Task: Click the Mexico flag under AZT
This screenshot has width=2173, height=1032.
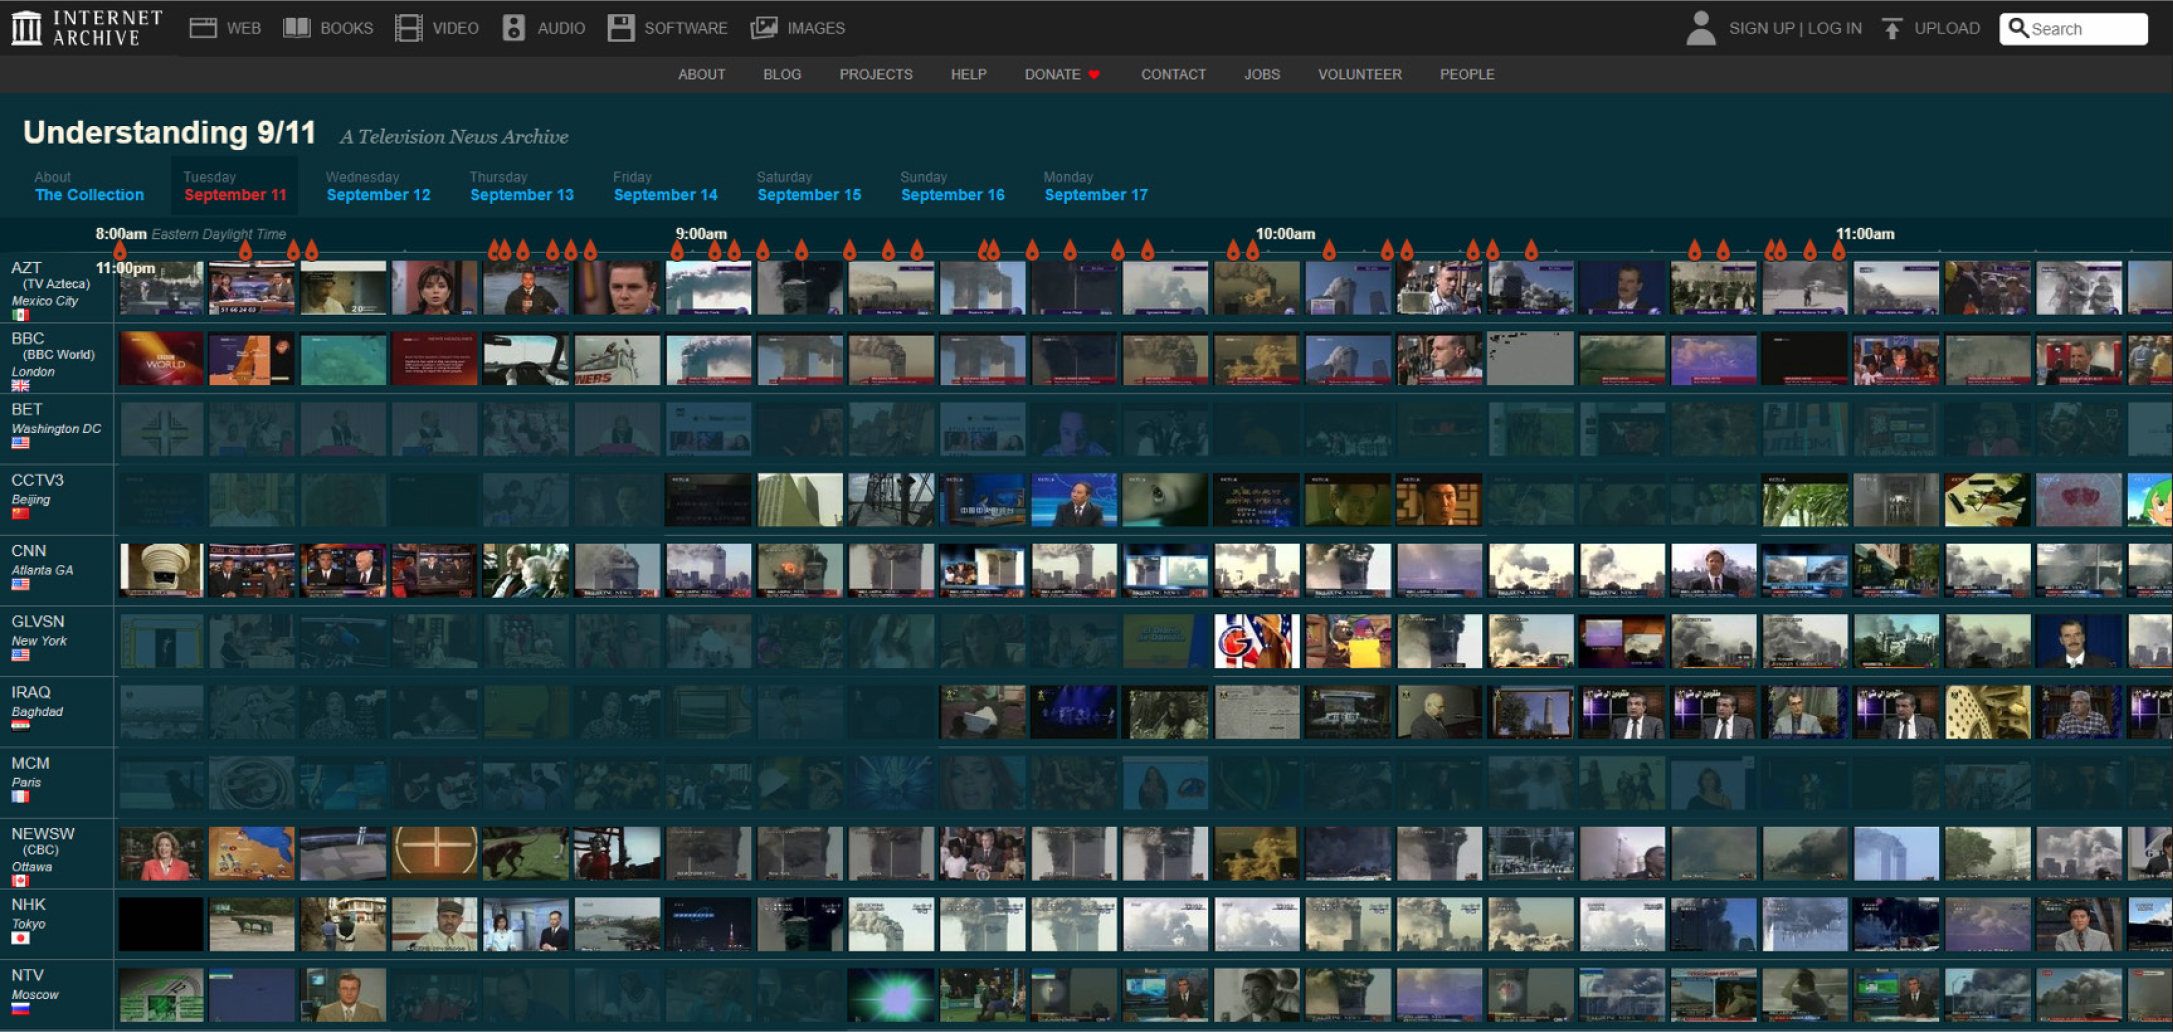Action: click(20, 315)
